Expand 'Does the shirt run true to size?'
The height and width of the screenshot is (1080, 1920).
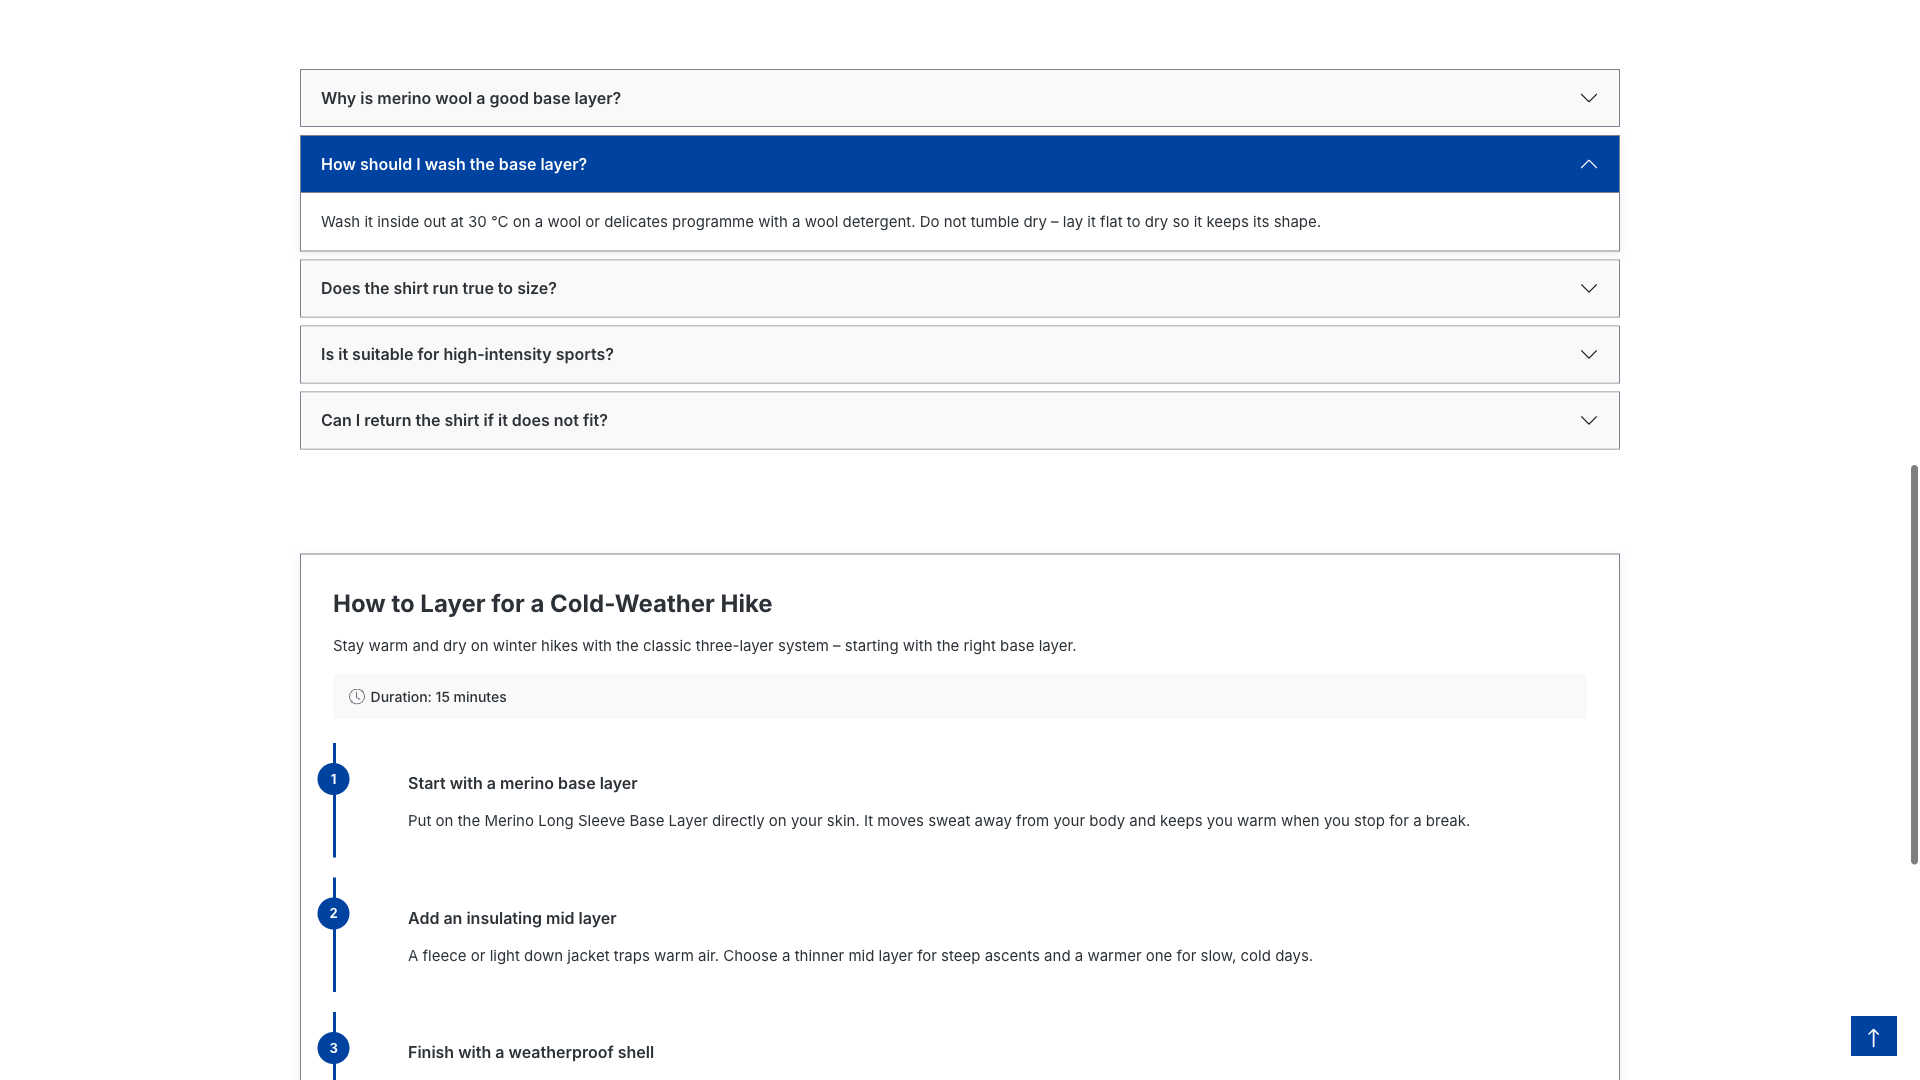pyautogui.click(x=960, y=288)
